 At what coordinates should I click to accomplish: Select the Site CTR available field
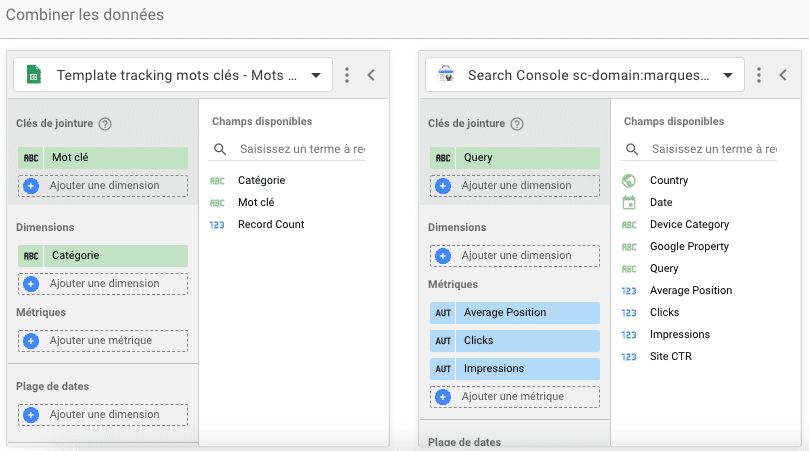pos(670,357)
